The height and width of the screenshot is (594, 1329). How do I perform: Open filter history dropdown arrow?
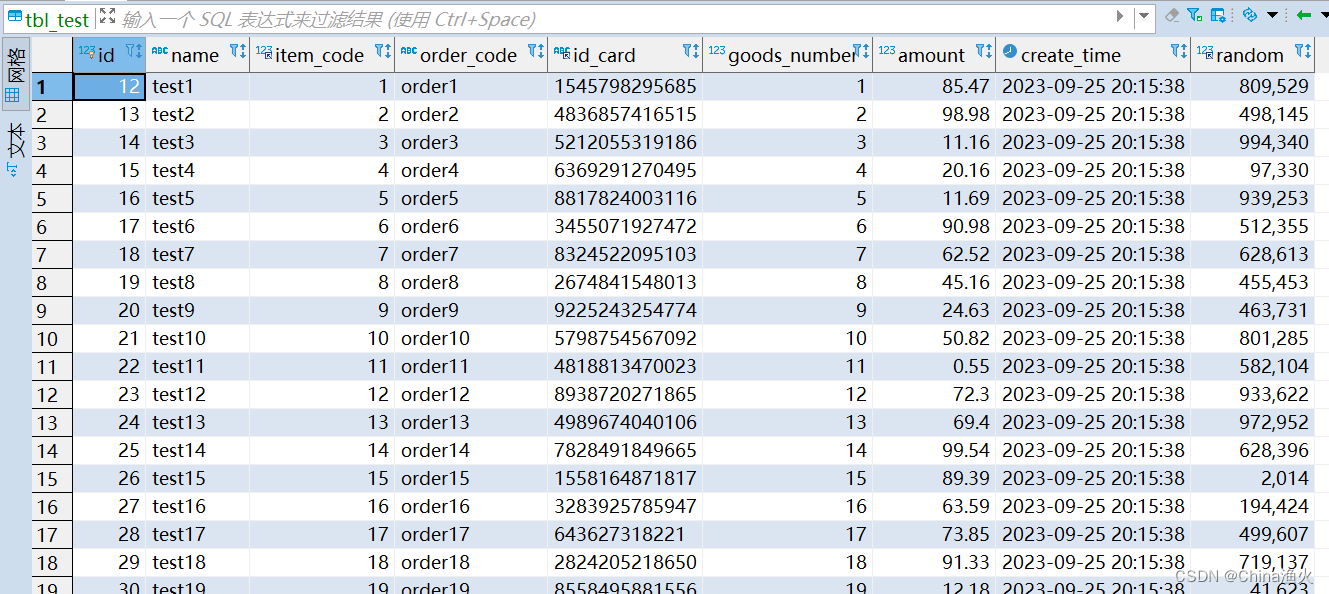(x=1144, y=16)
